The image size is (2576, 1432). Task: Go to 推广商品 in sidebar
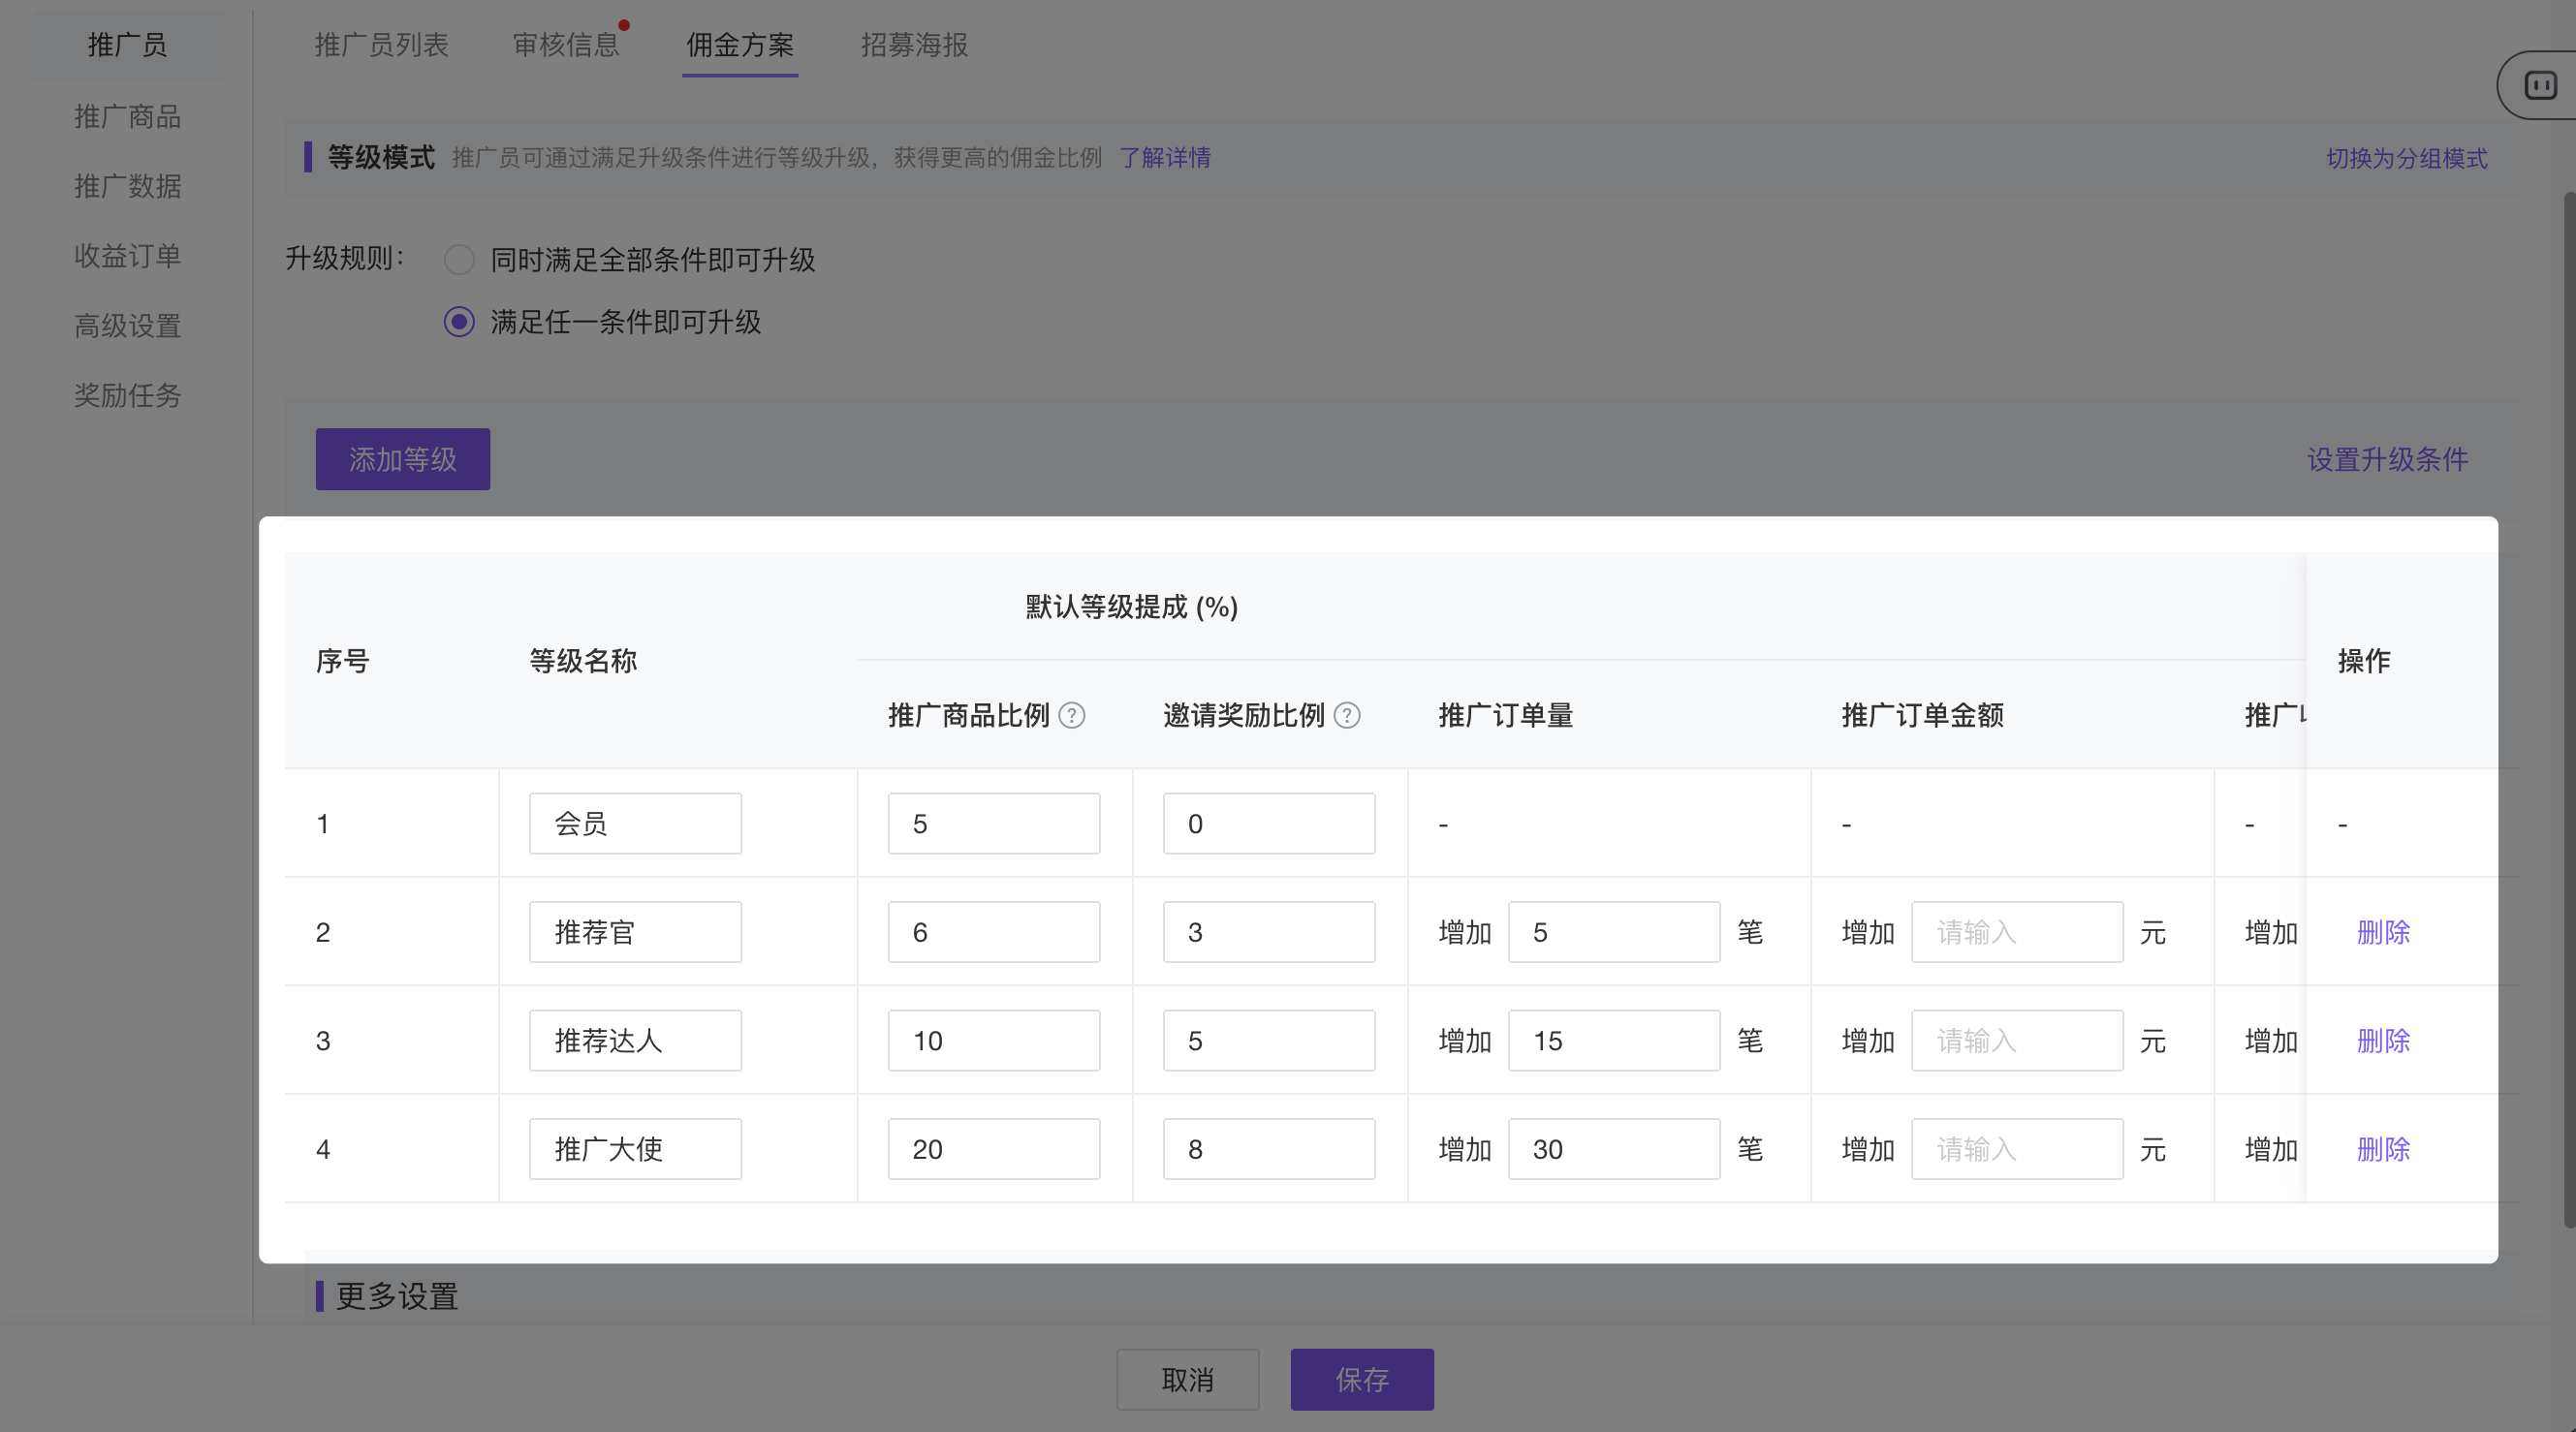(127, 117)
